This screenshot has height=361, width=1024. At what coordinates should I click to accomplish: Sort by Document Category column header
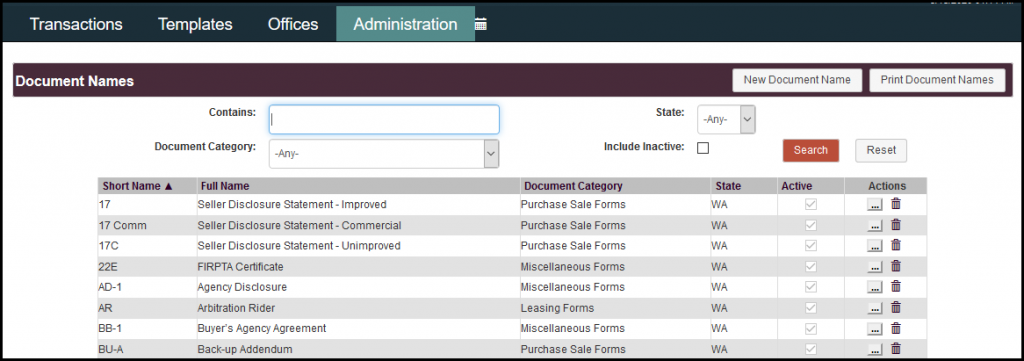tap(573, 186)
